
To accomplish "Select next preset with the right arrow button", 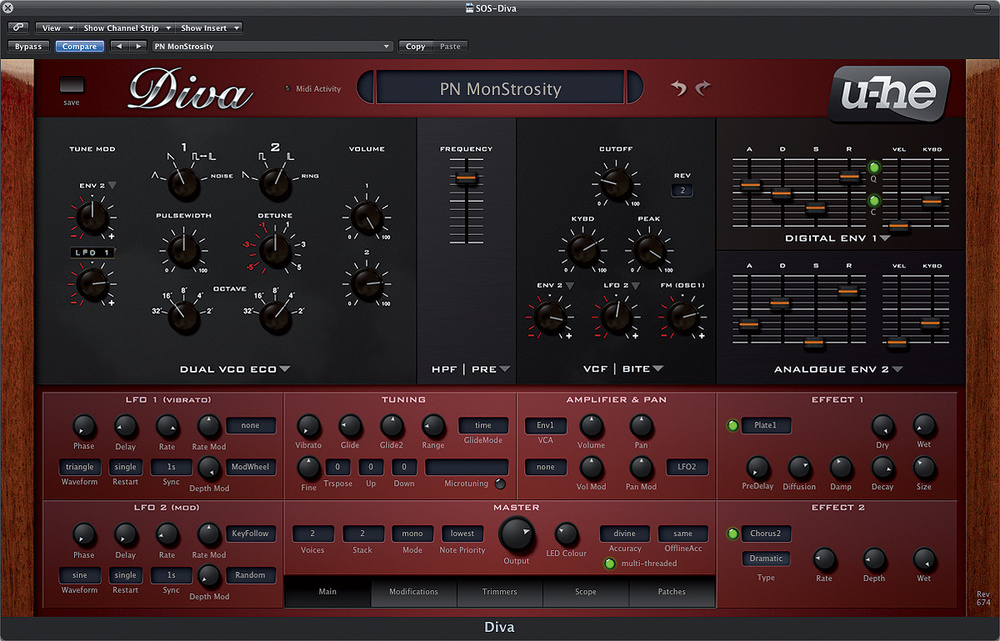I will tap(138, 46).
